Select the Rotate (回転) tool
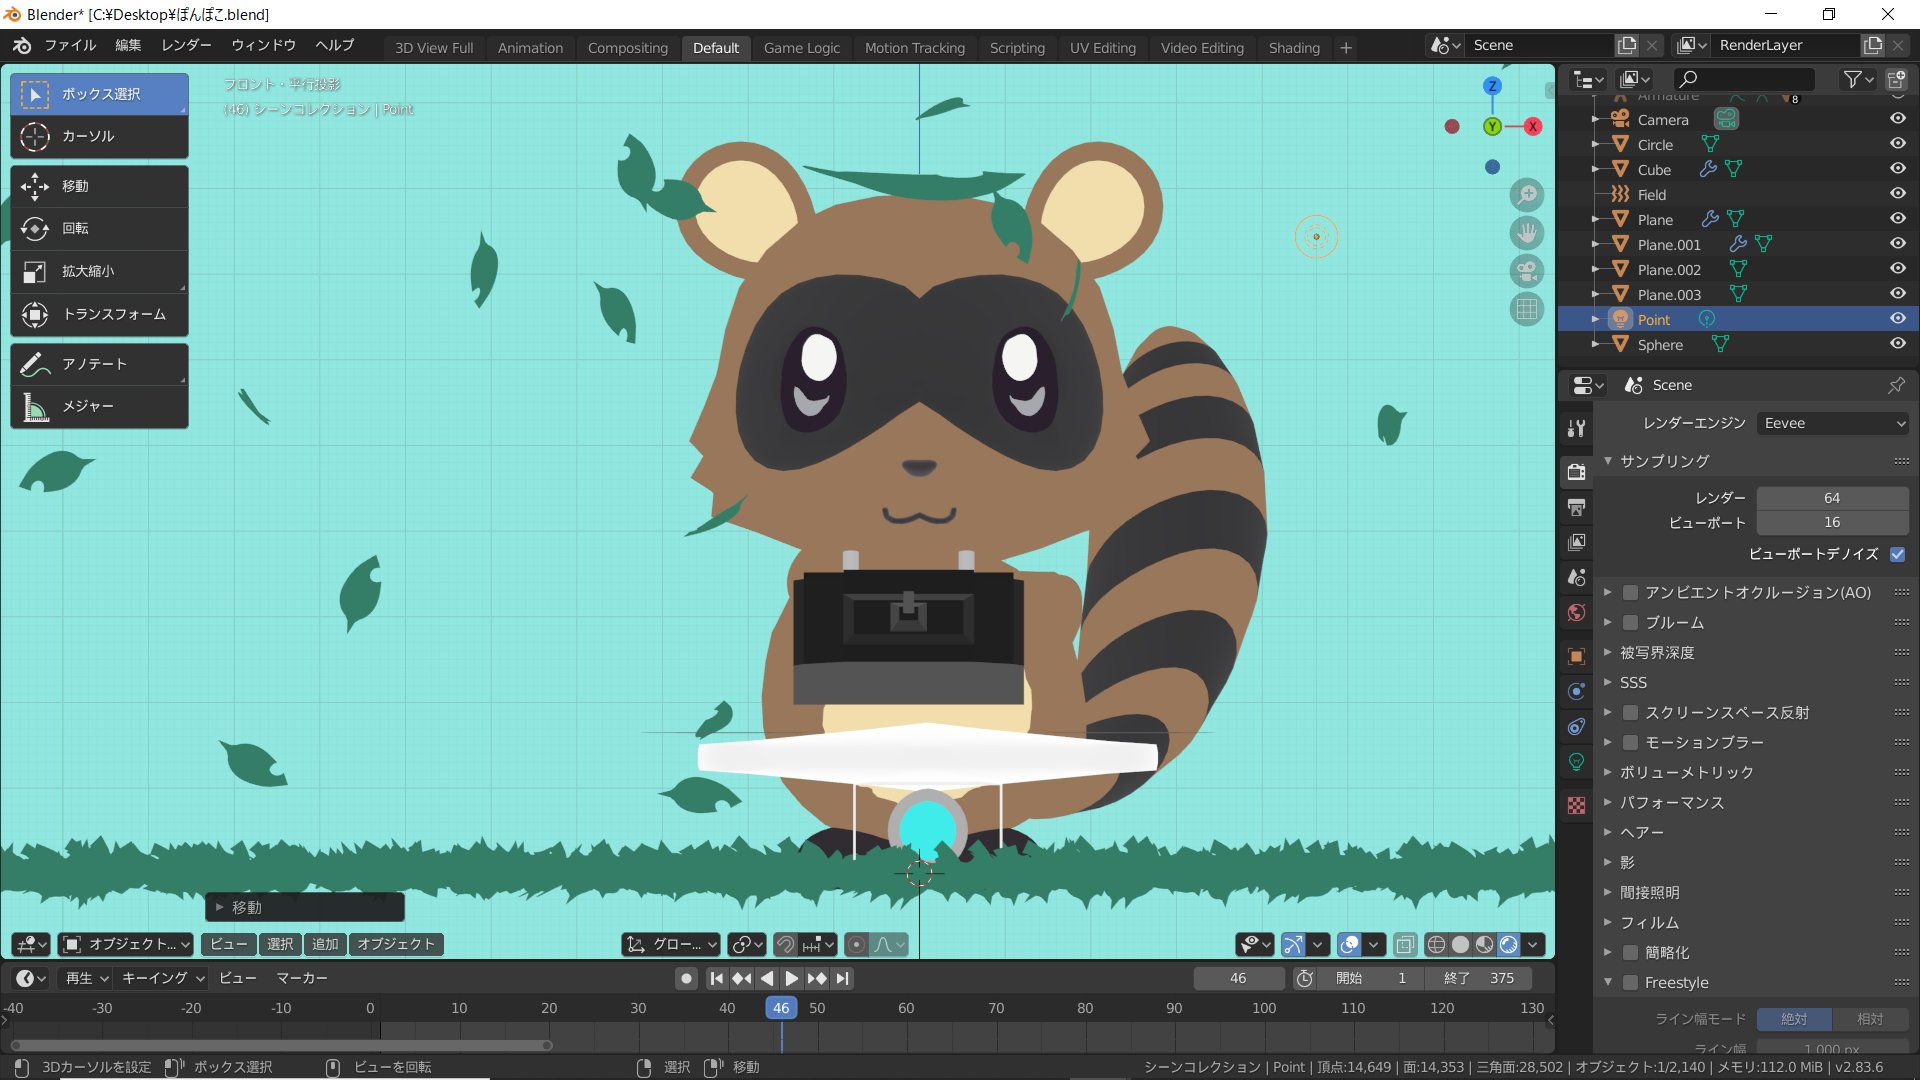The width and height of the screenshot is (1920, 1080). [x=98, y=229]
